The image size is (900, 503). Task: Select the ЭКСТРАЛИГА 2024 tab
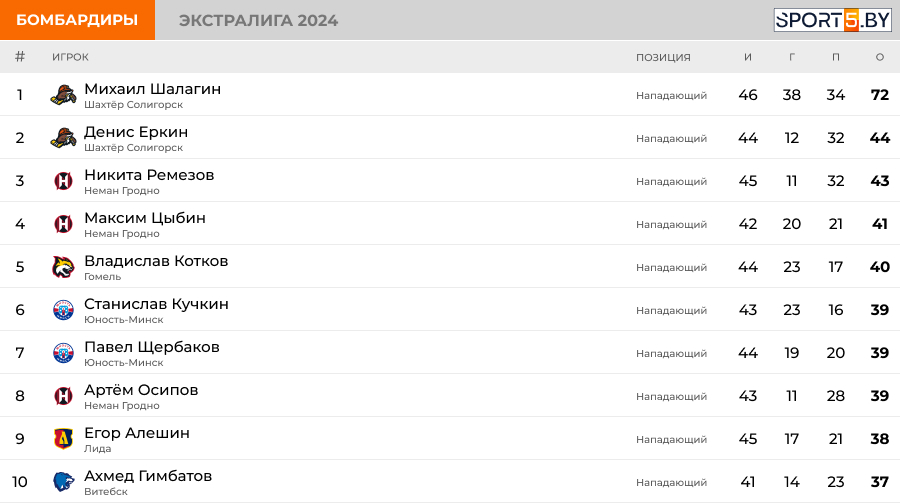point(258,21)
